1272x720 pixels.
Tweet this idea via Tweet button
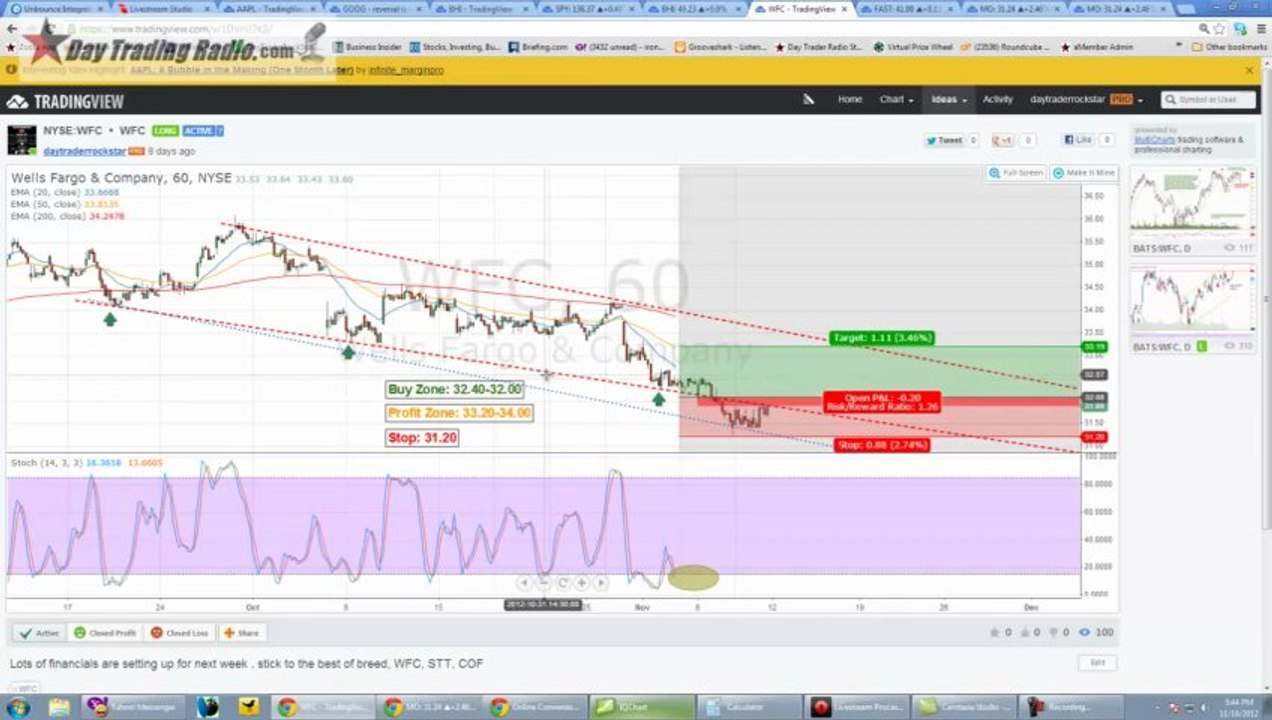(x=943, y=140)
